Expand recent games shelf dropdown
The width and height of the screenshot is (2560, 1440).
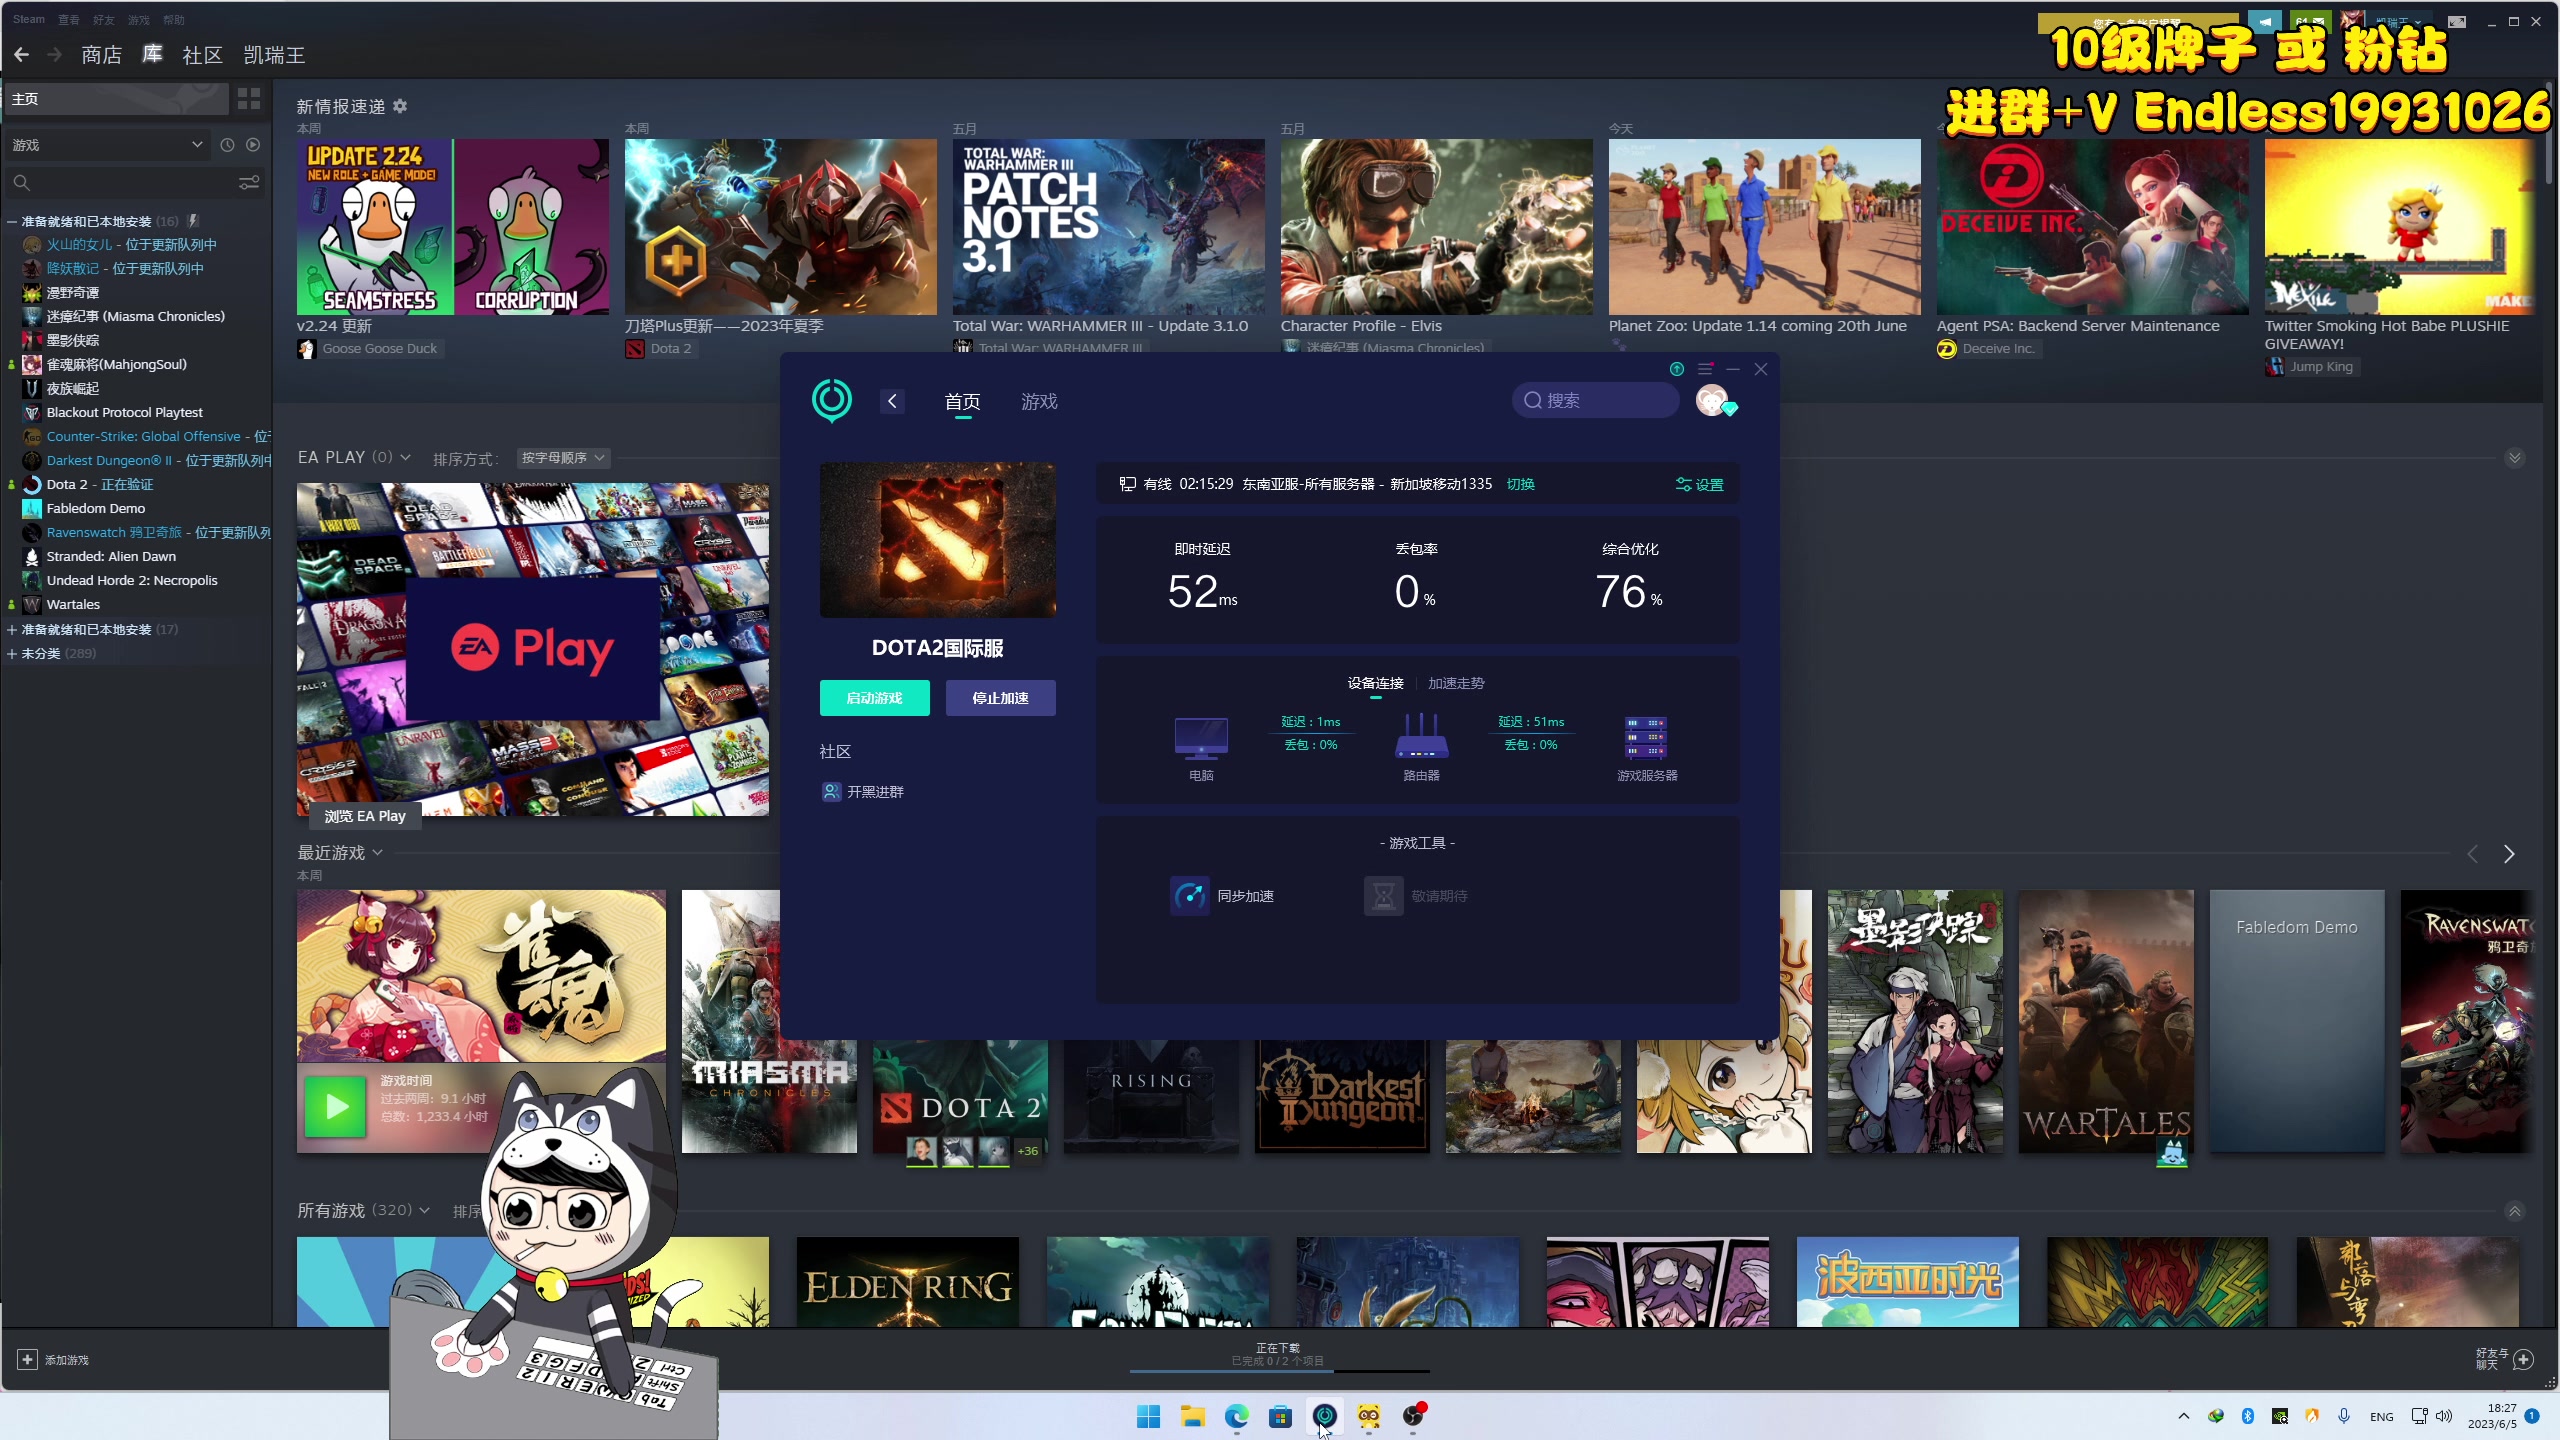(378, 853)
